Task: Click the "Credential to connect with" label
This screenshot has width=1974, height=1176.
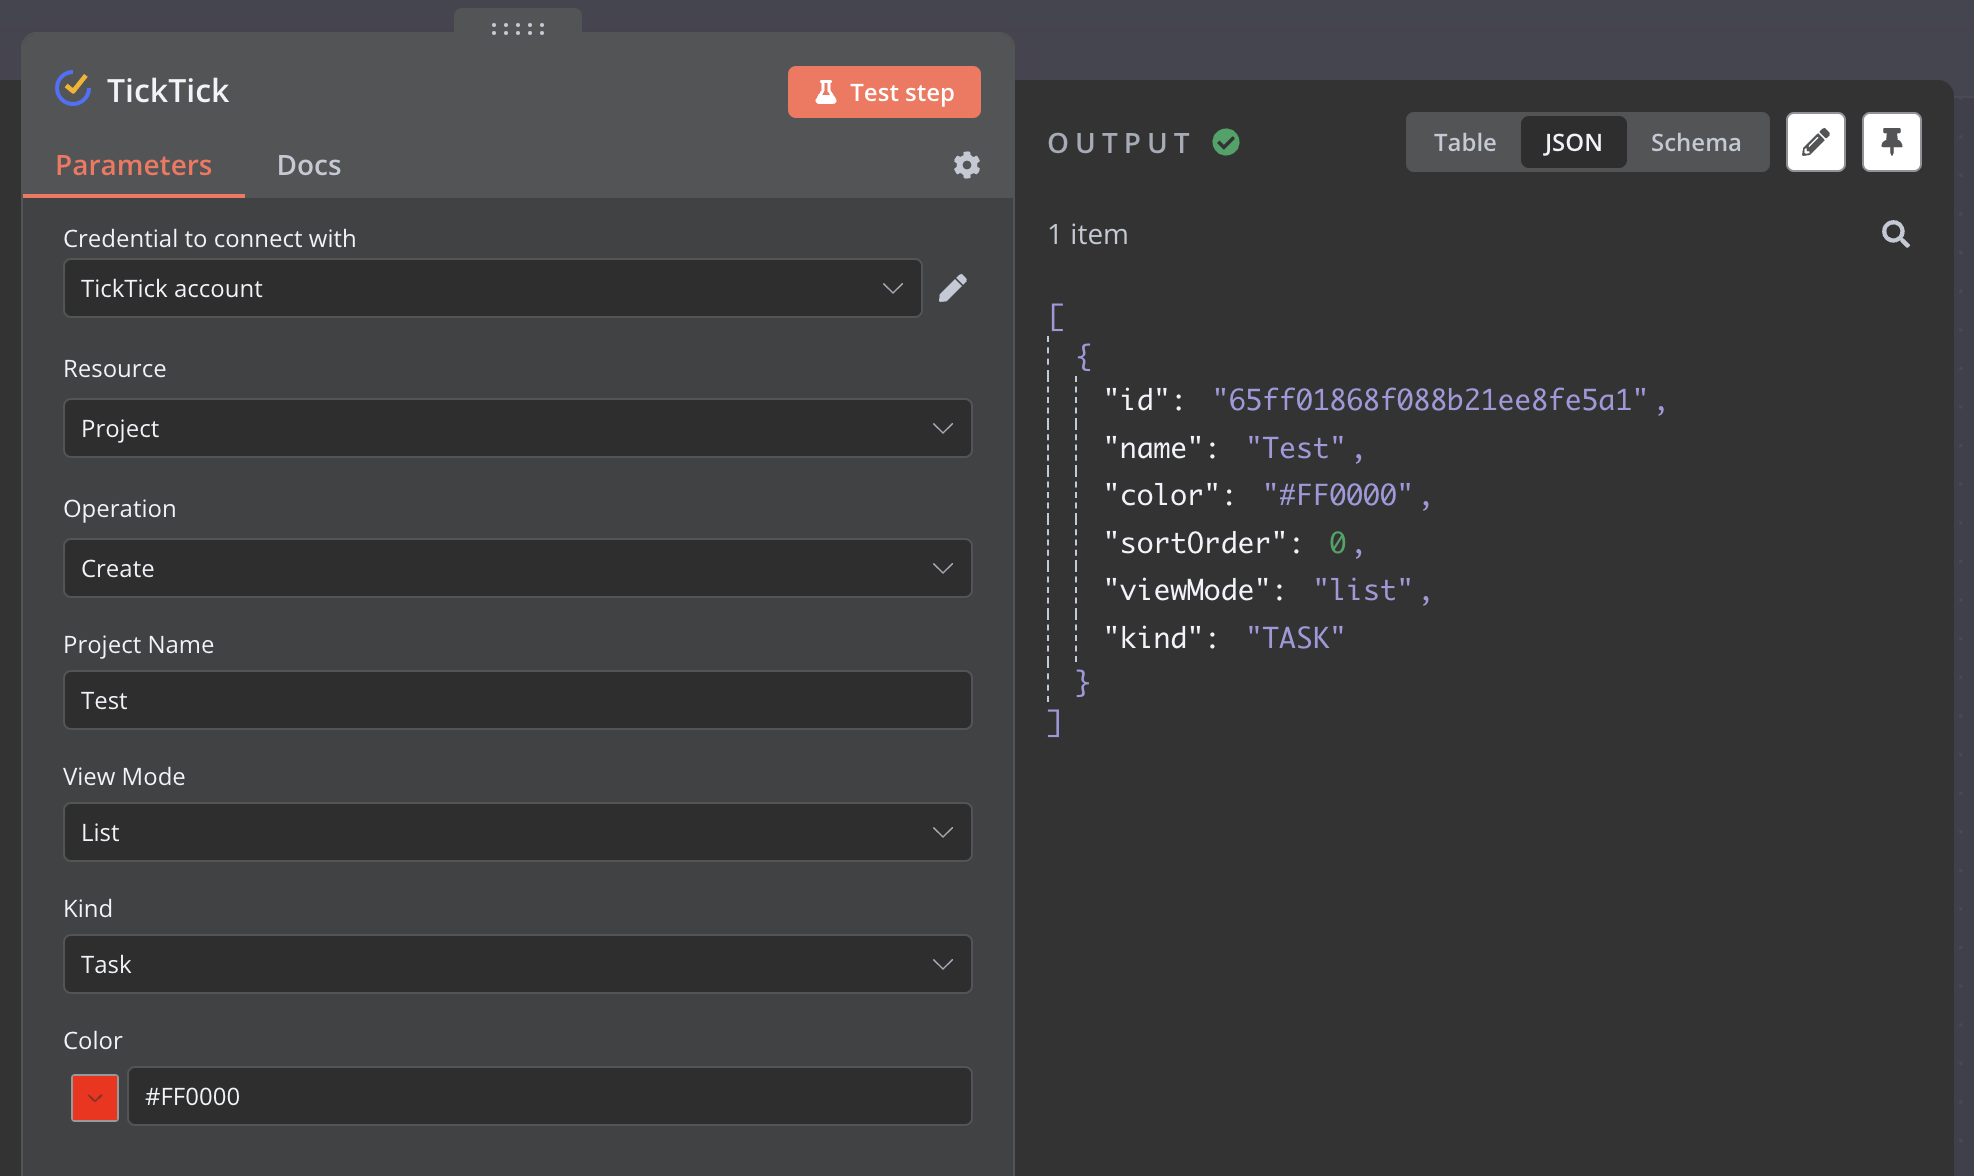Action: point(209,238)
